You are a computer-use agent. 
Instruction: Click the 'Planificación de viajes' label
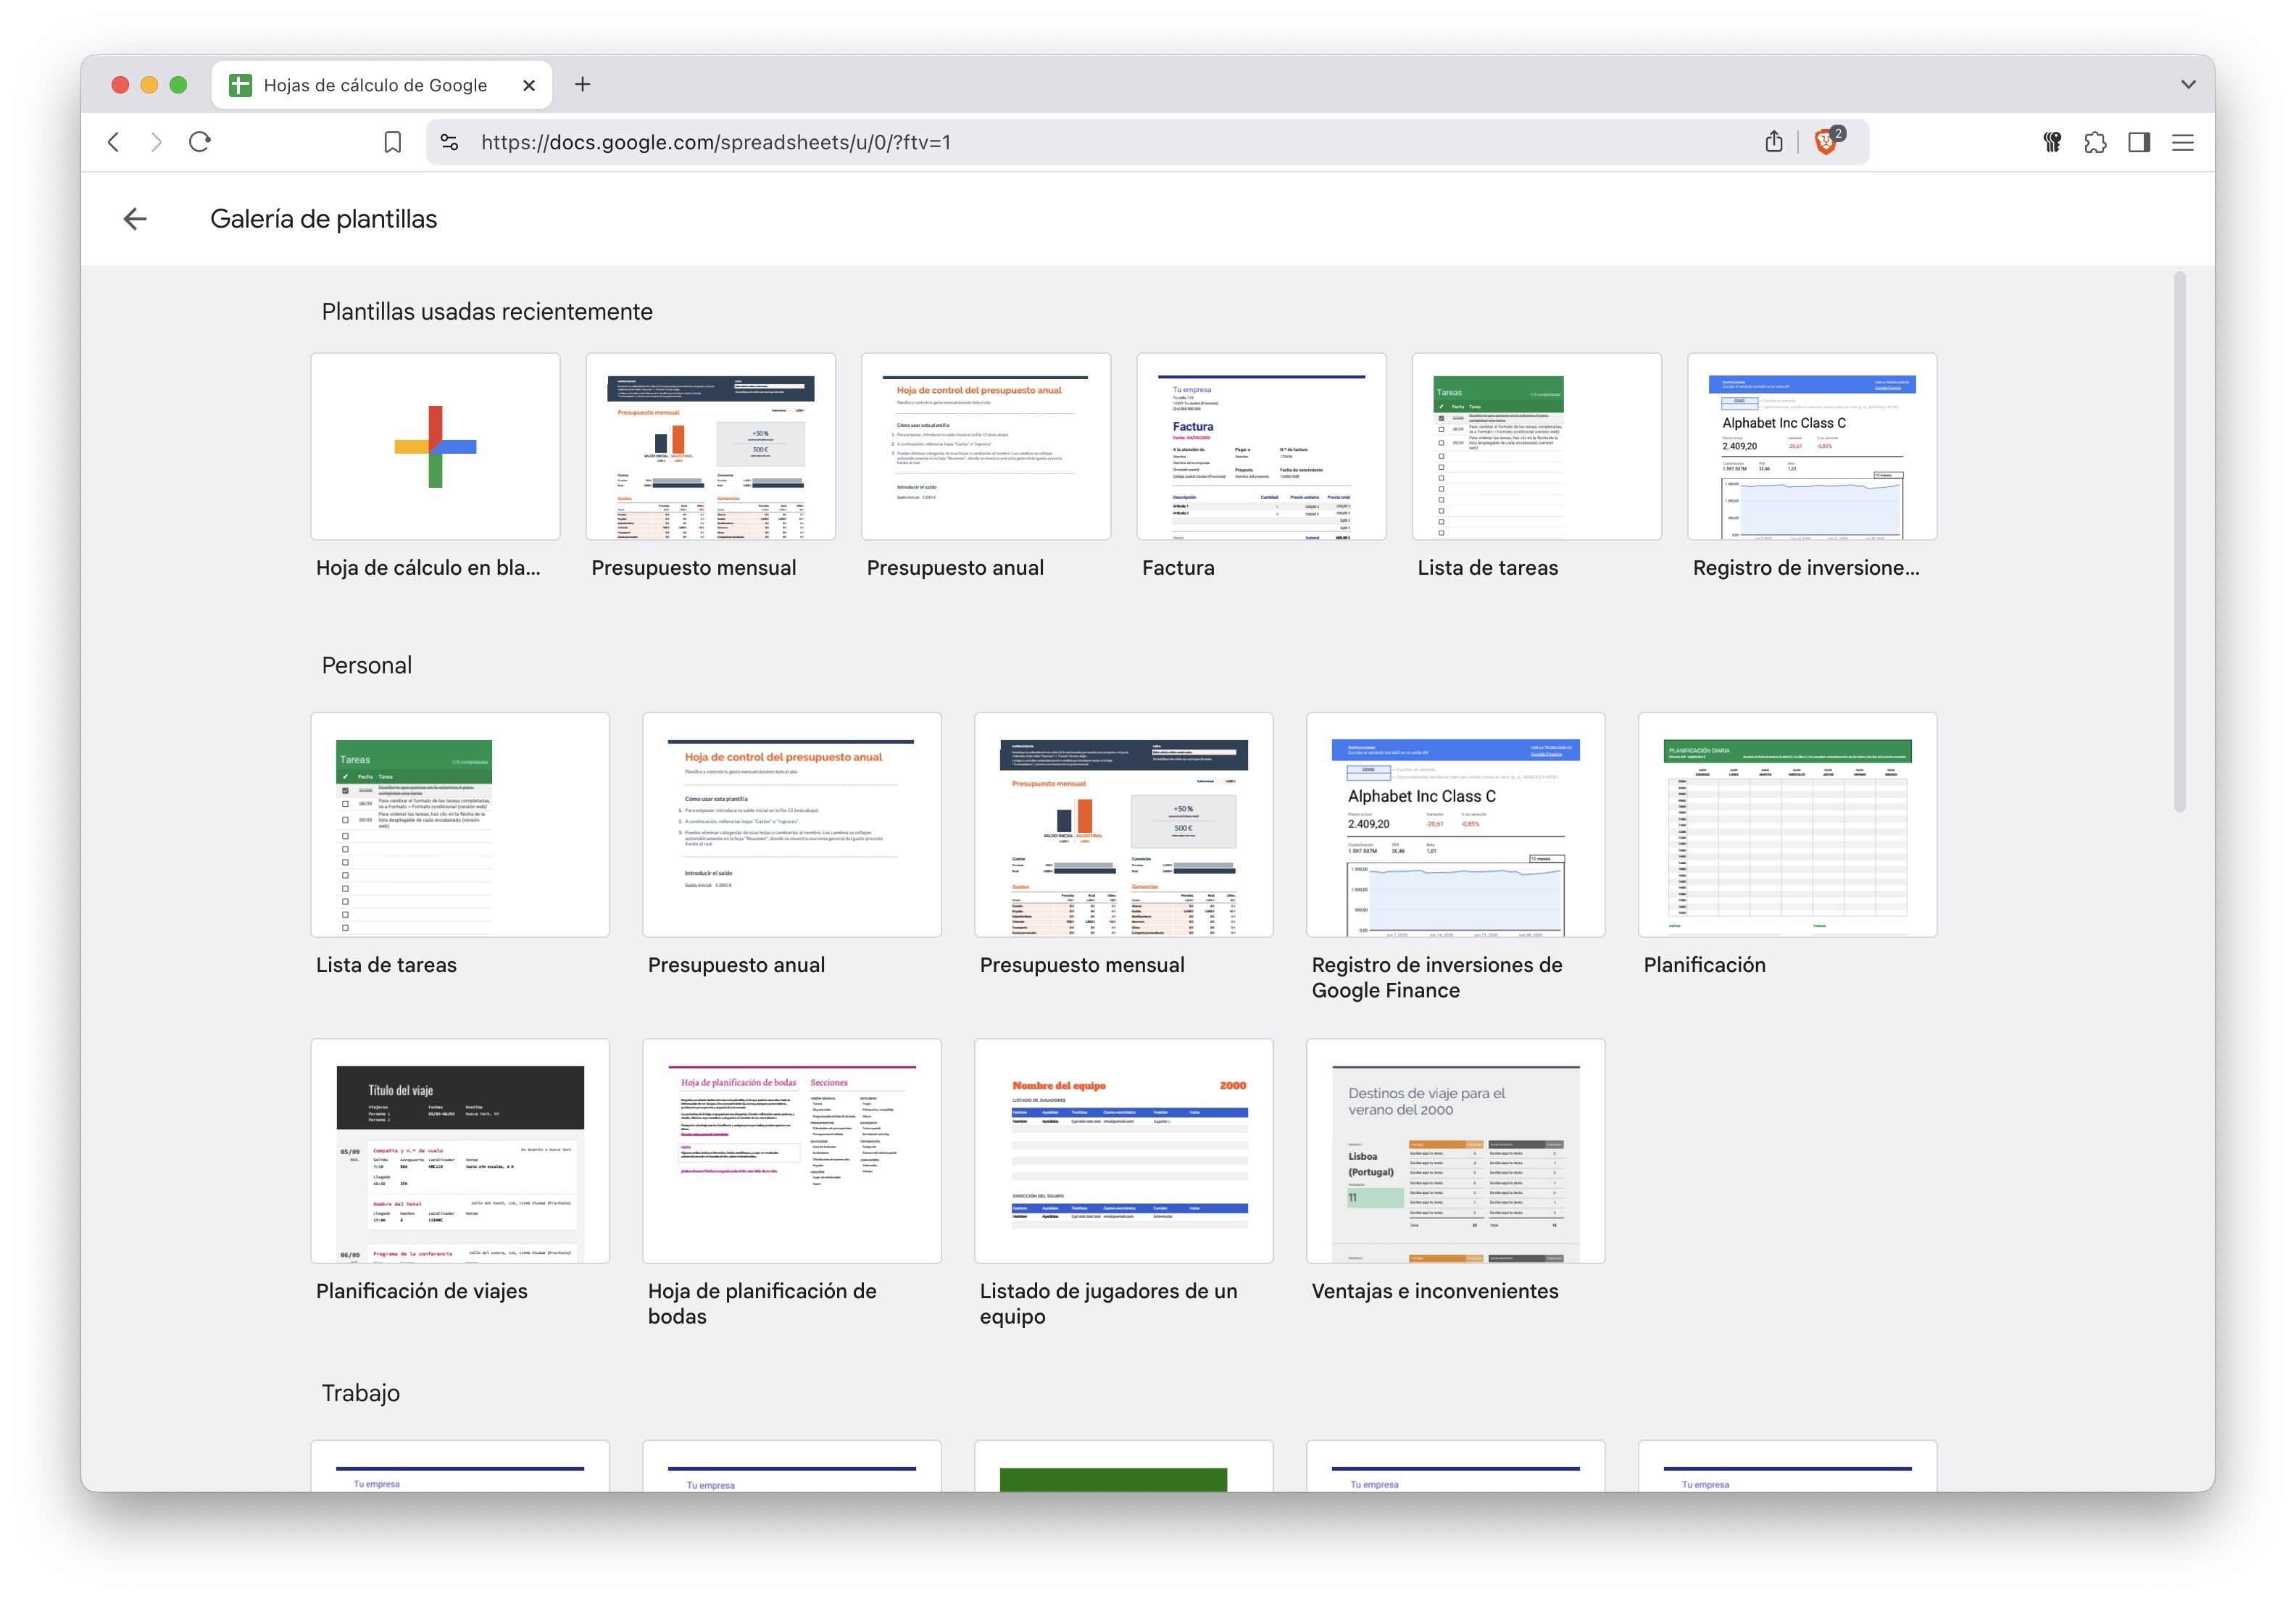tap(421, 1291)
